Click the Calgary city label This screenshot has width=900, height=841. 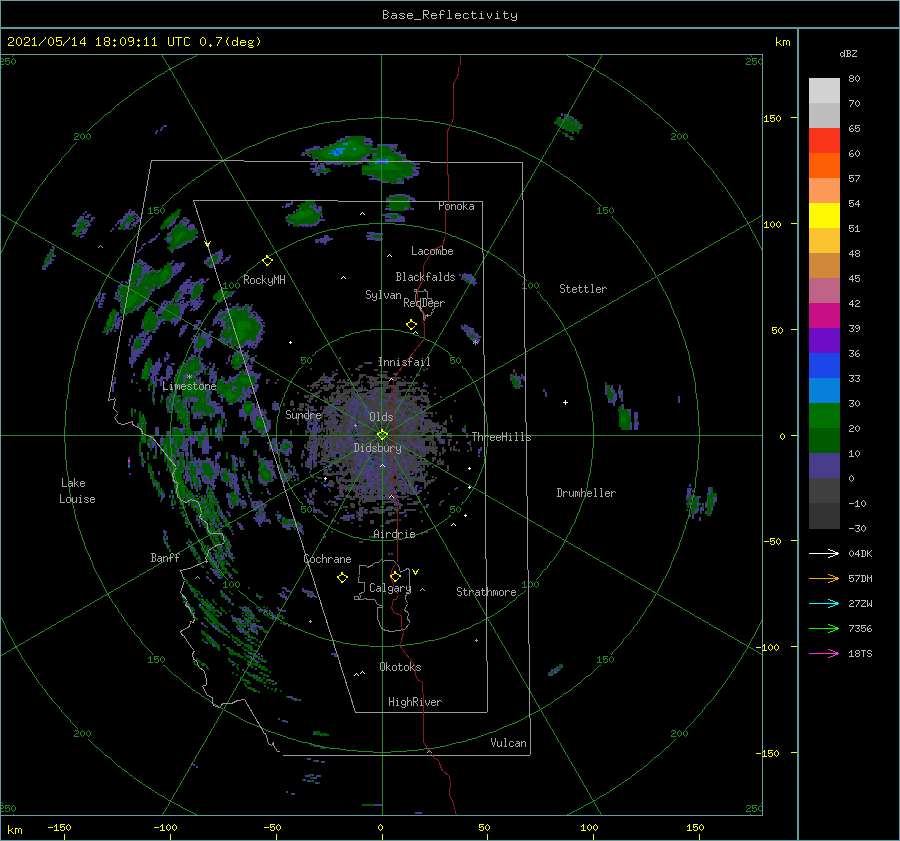click(x=390, y=588)
